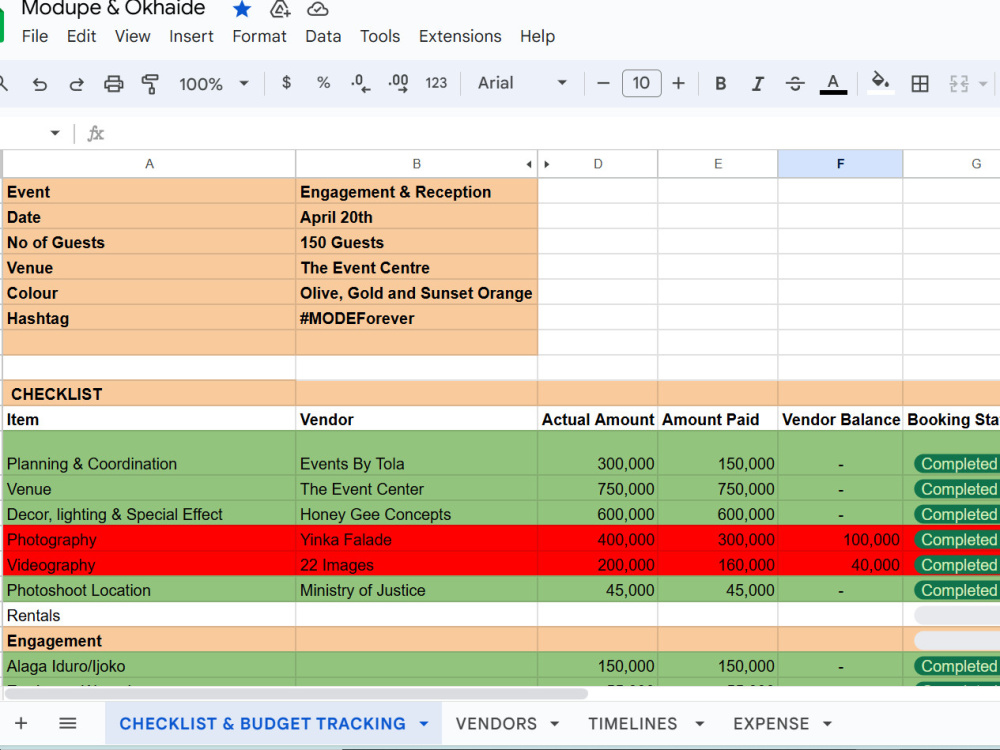This screenshot has width=1000, height=750.
Task: Check the cloud save status icon
Action: tap(318, 9)
